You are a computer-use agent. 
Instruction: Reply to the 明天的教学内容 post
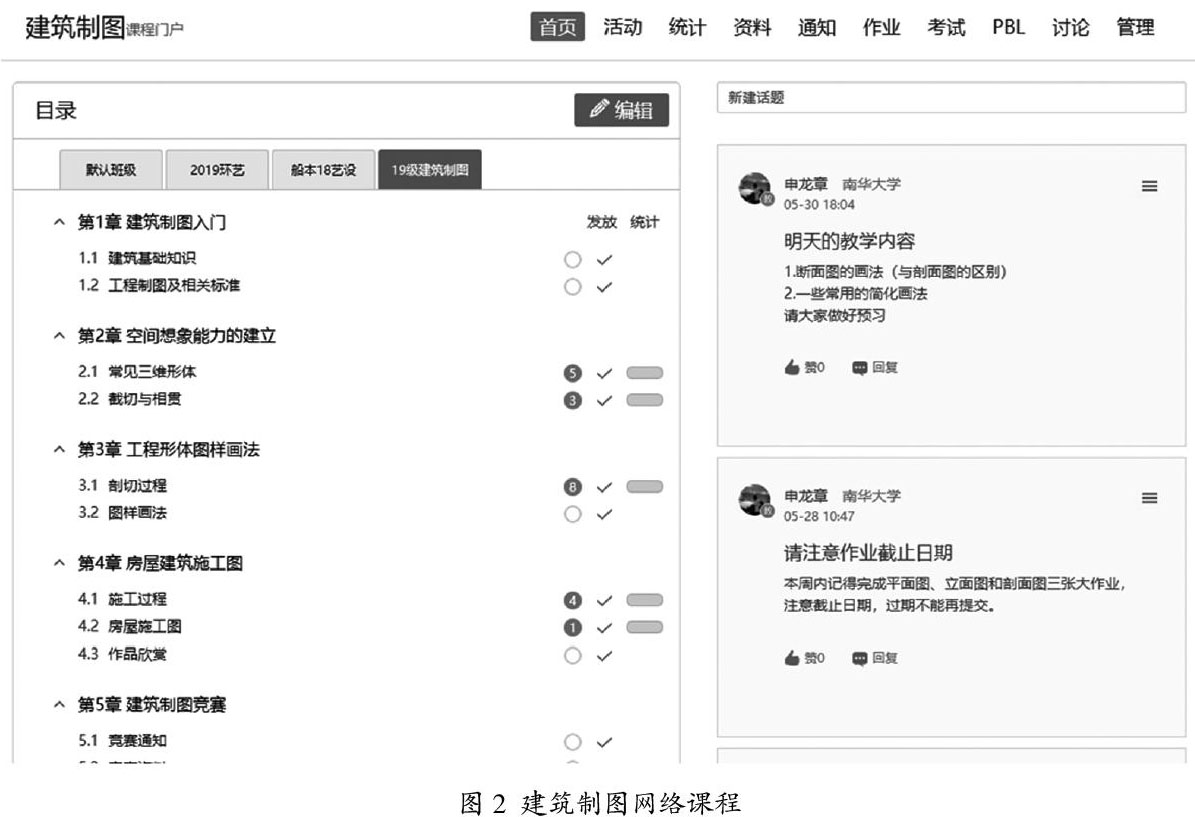point(874,367)
